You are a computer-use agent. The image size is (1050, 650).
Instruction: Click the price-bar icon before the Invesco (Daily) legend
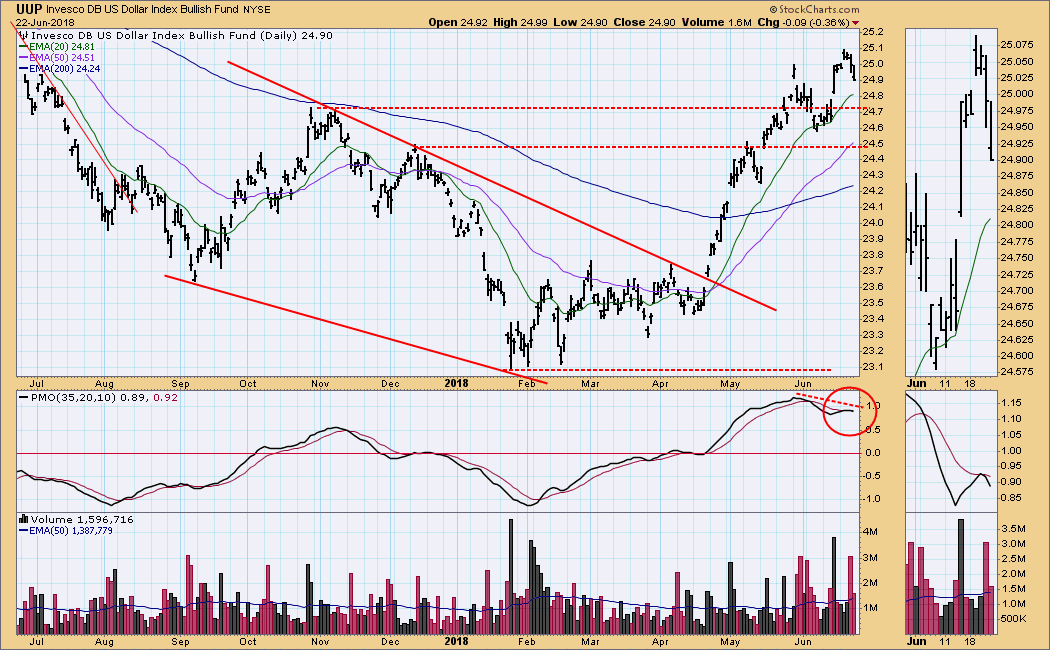[x=24, y=35]
